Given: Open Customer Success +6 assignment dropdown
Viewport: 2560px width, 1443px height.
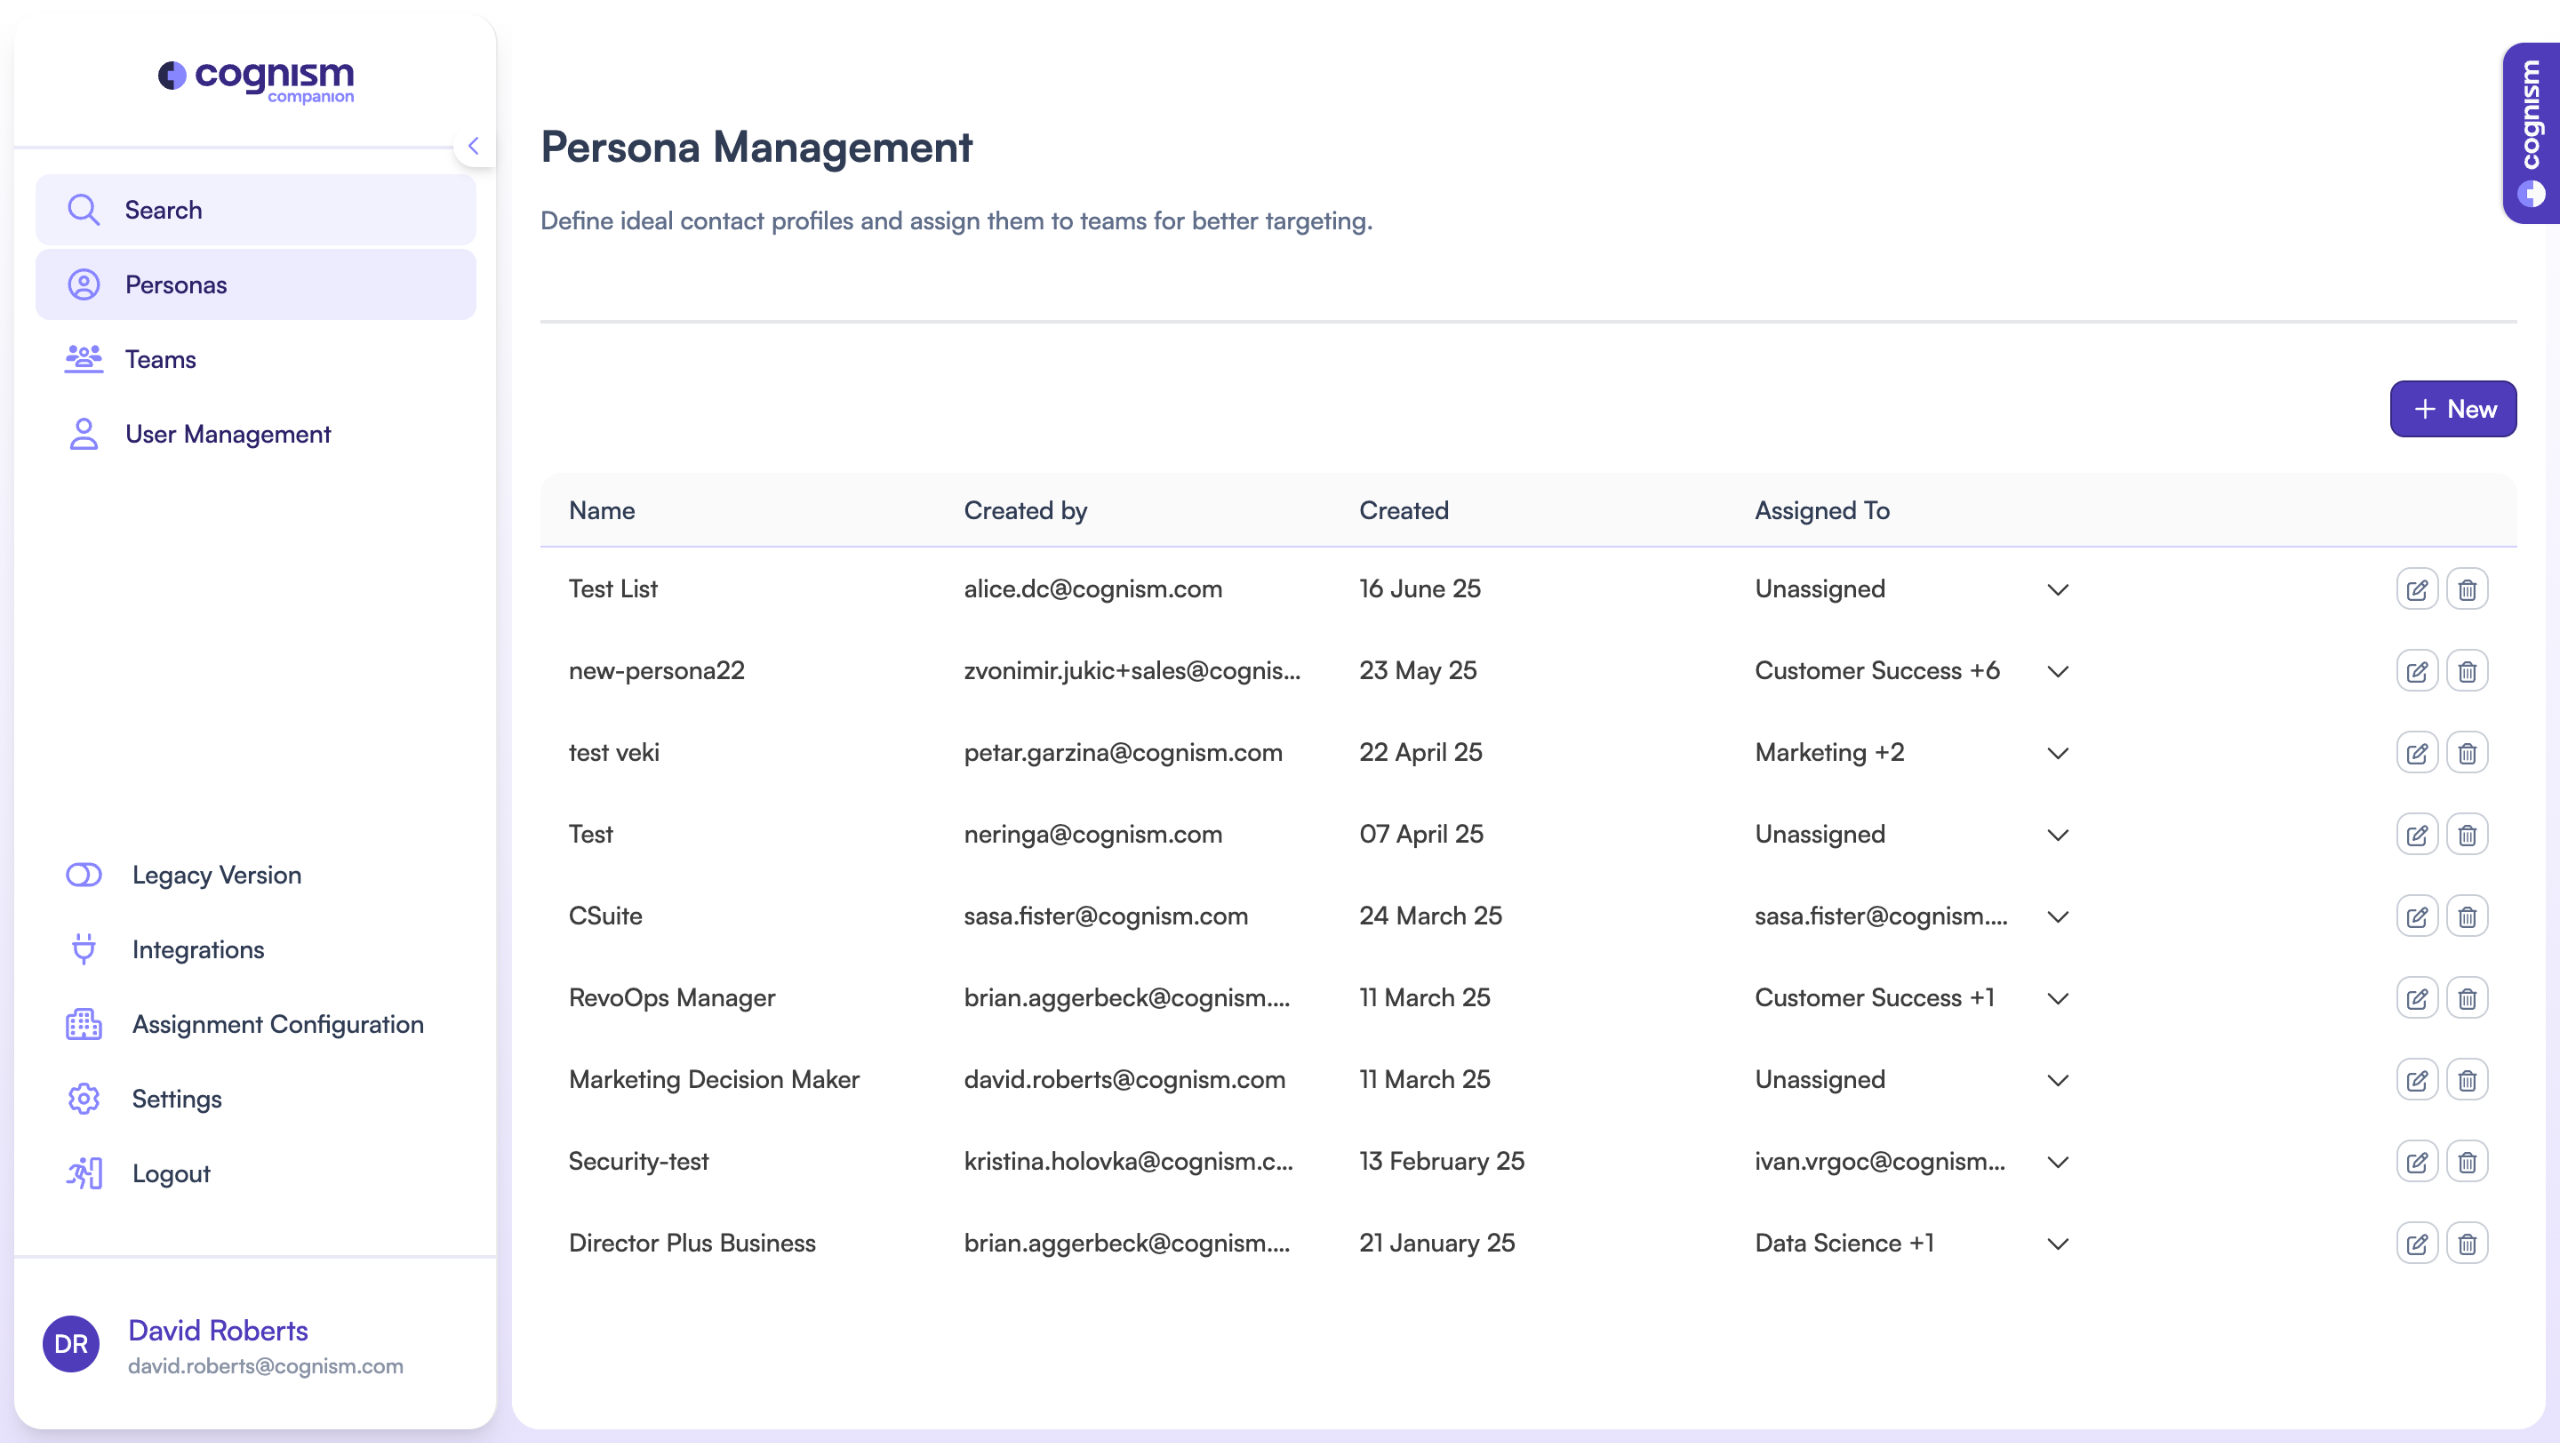Looking at the screenshot, I should (2057, 672).
